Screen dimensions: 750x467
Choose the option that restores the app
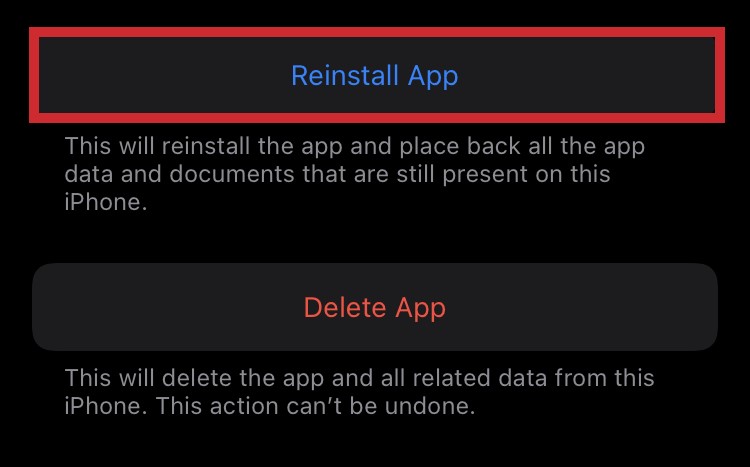coord(377,75)
